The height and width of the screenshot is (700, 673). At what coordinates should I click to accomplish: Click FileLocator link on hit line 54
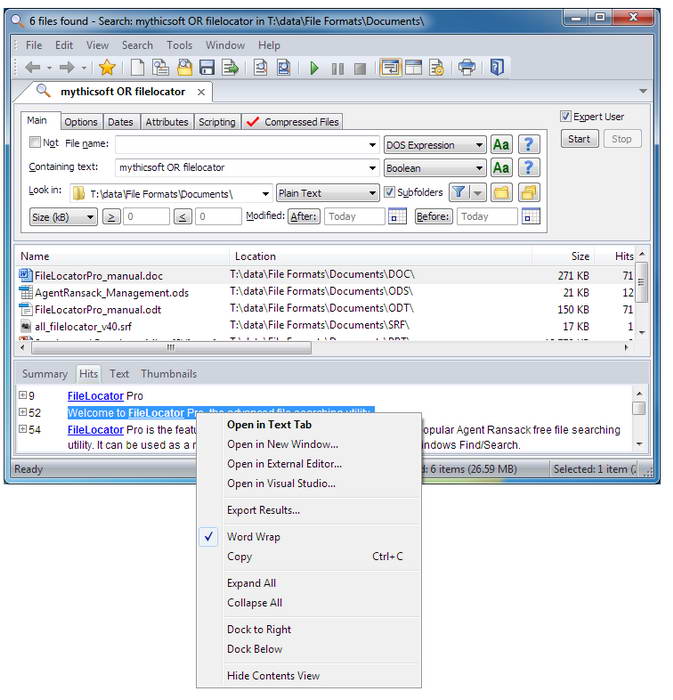pos(95,430)
